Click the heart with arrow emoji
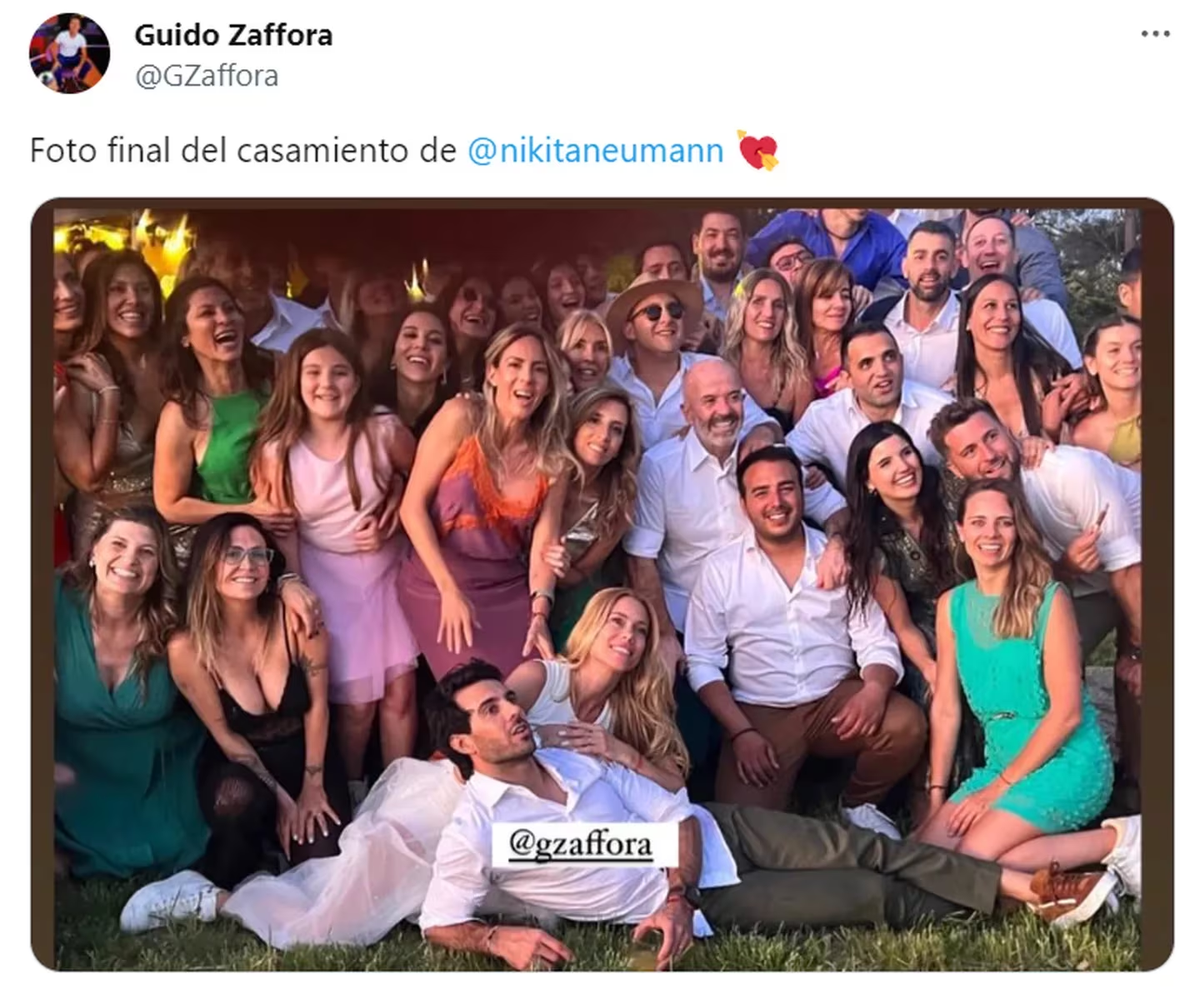 pyautogui.click(x=758, y=150)
